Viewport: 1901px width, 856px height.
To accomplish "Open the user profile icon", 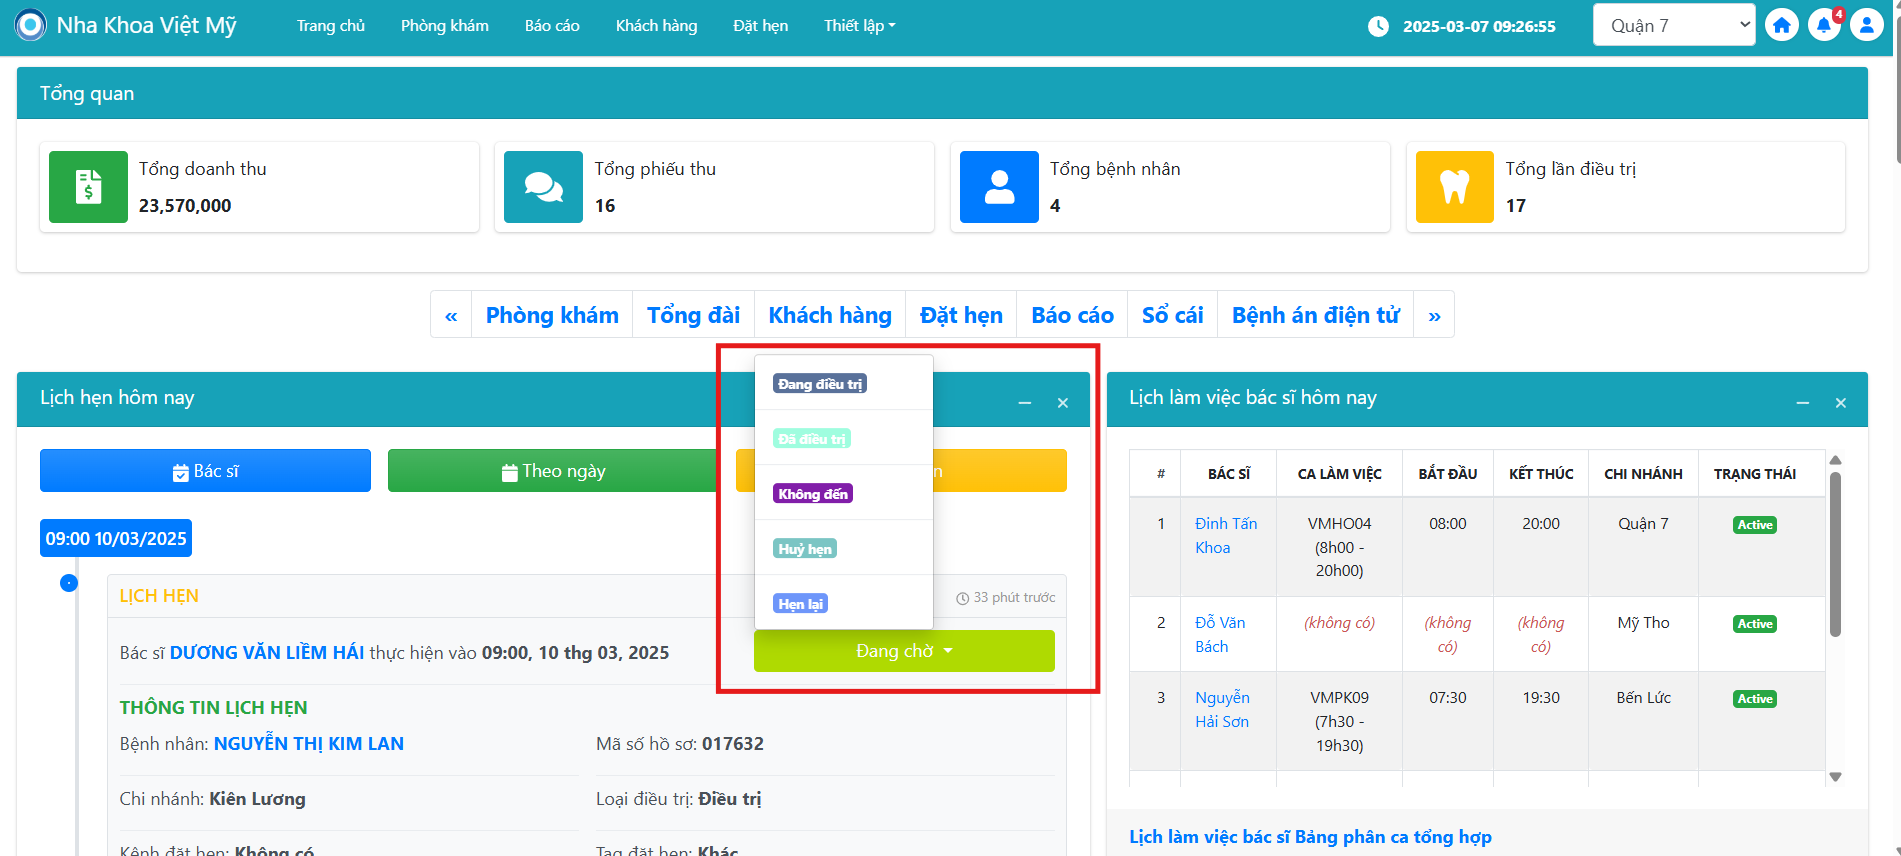I will click(1866, 25).
